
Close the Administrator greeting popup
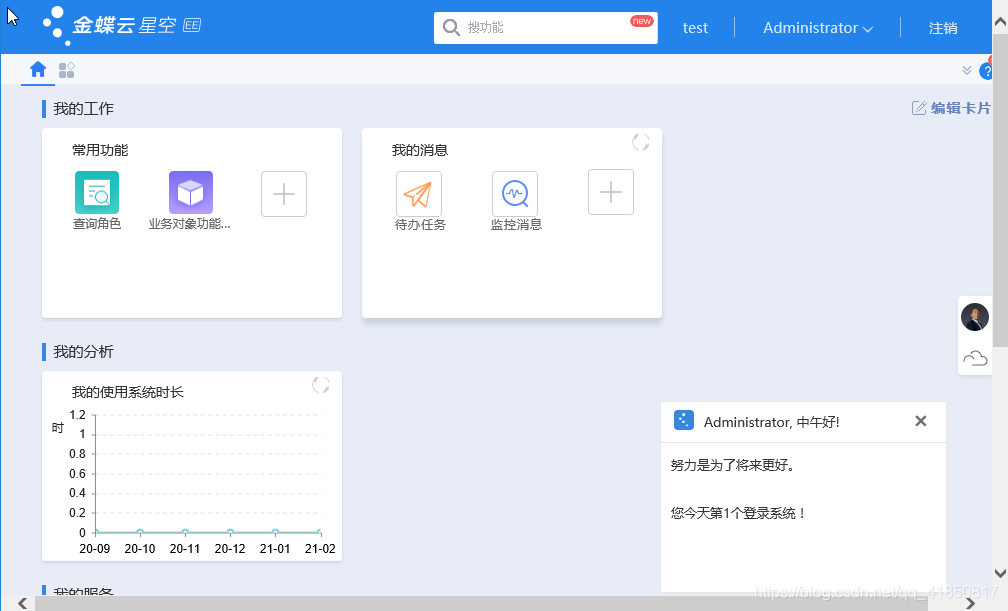pyautogui.click(x=921, y=421)
